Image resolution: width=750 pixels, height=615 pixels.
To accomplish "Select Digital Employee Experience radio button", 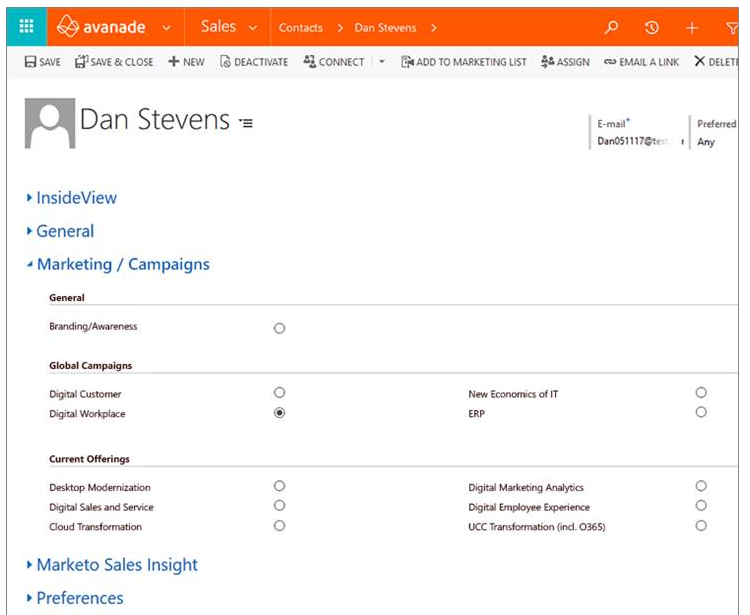I will click(x=701, y=505).
